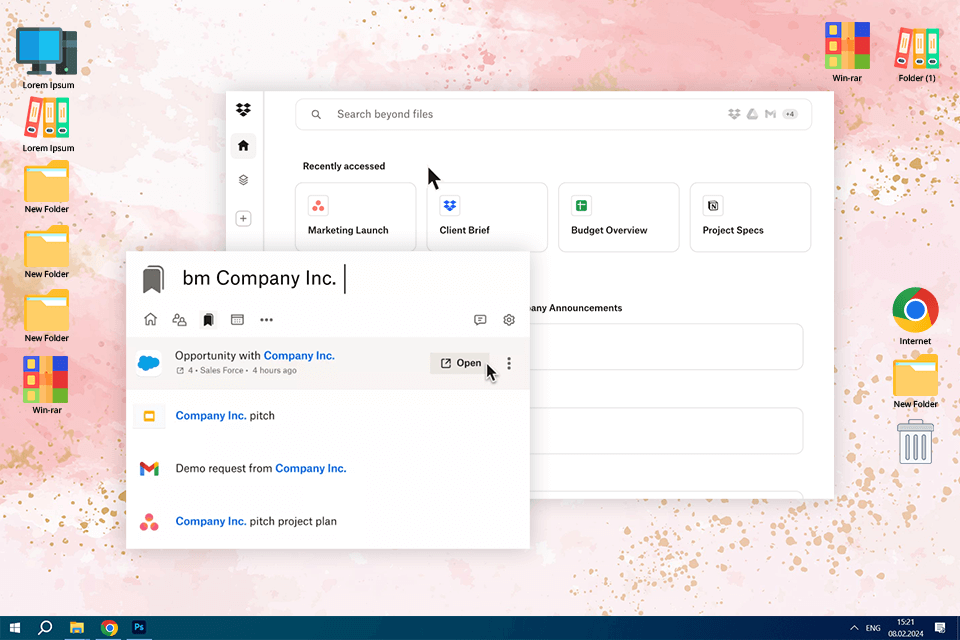The image size is (960, 640).
Task: Expand the system tray hidden icons arrow
Action: pos(853,628)
